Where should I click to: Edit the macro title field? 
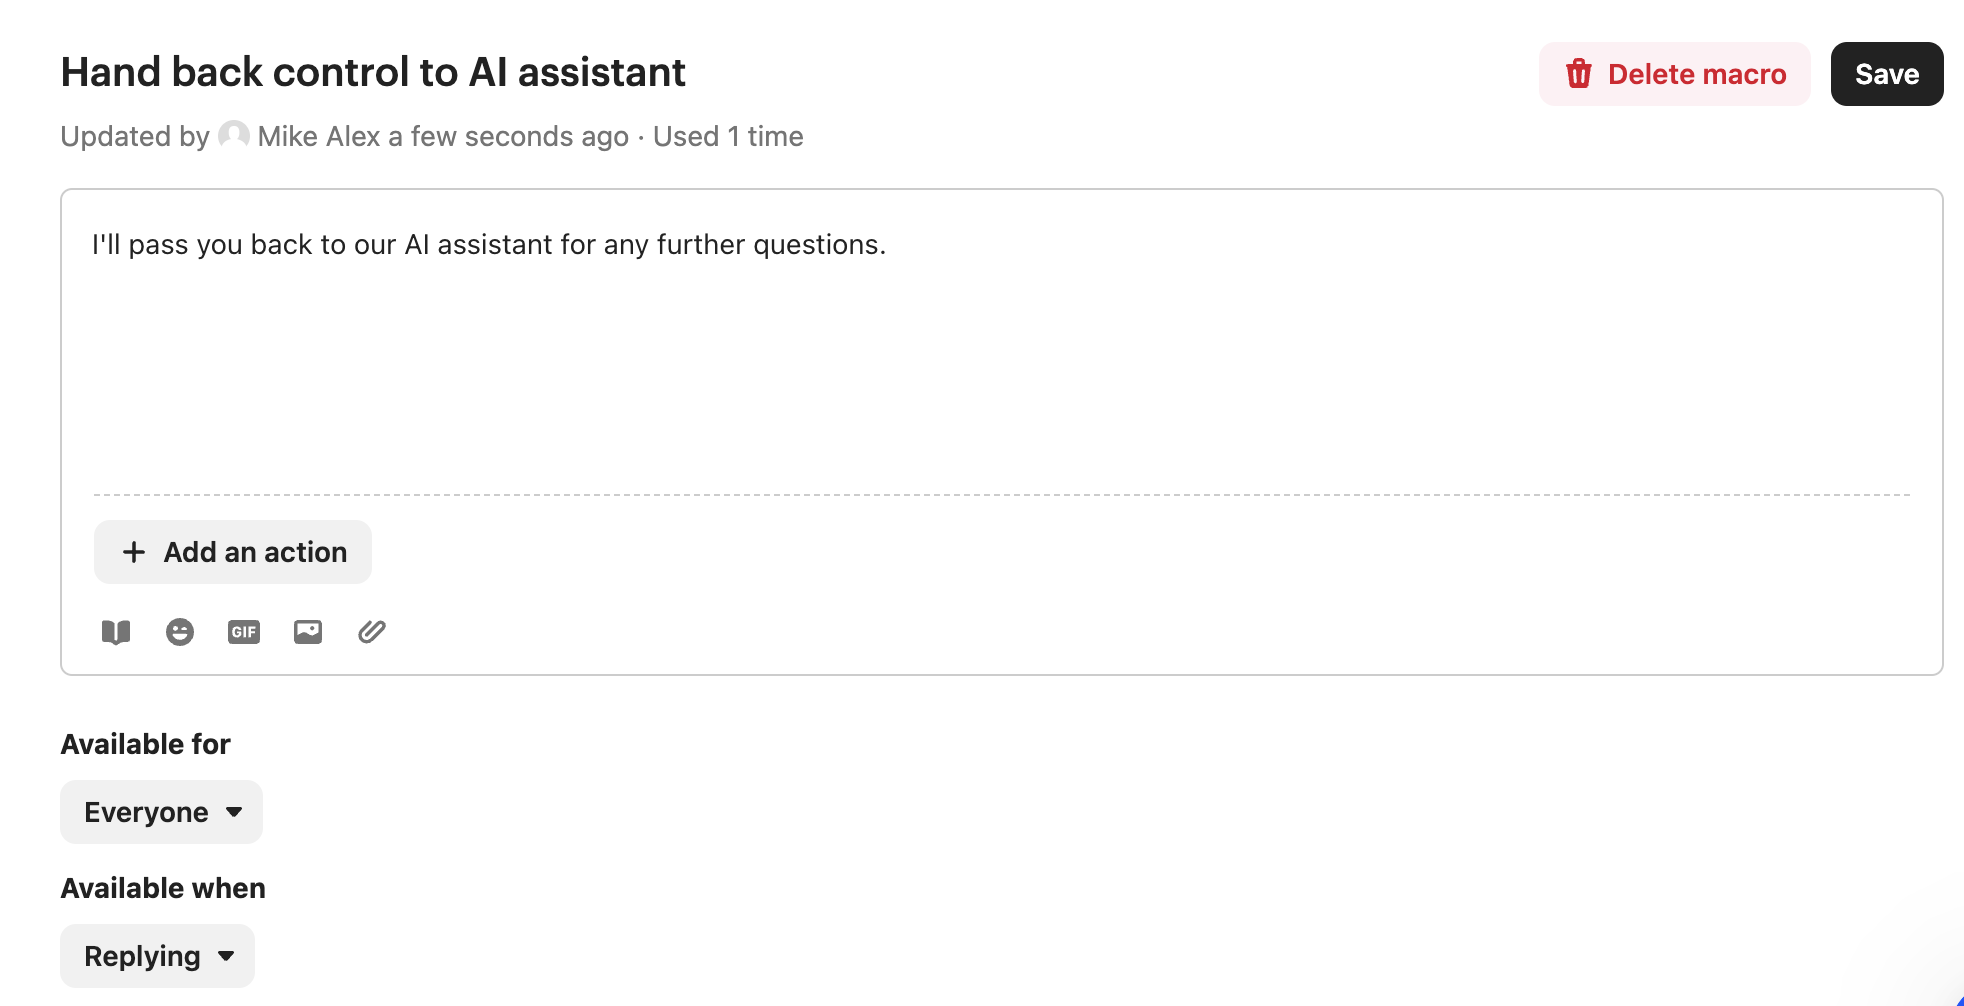pos(373,73)
